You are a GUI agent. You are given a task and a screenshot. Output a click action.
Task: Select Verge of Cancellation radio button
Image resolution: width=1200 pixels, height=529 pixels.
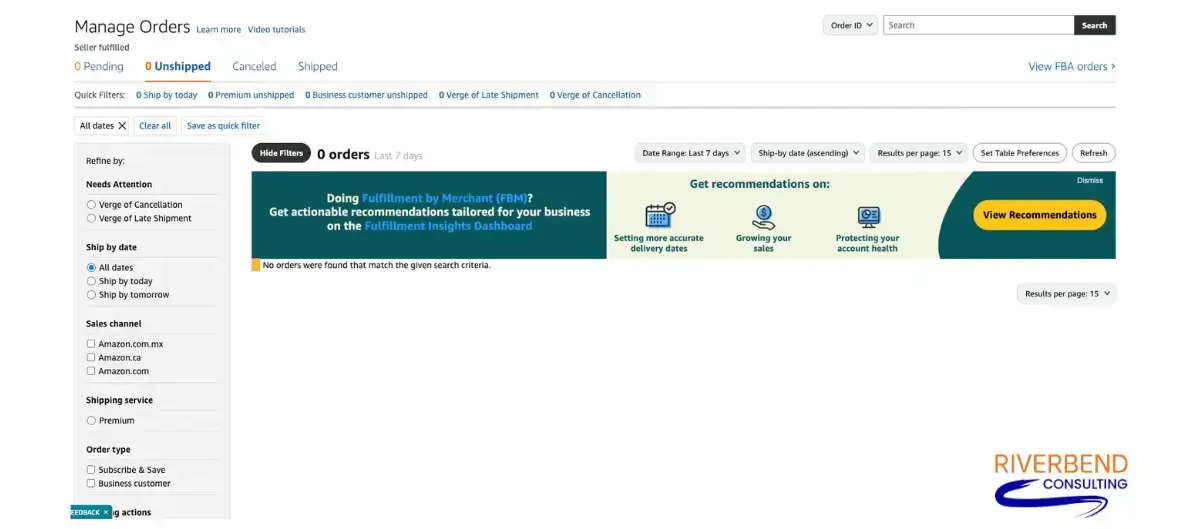pos(91,205)
